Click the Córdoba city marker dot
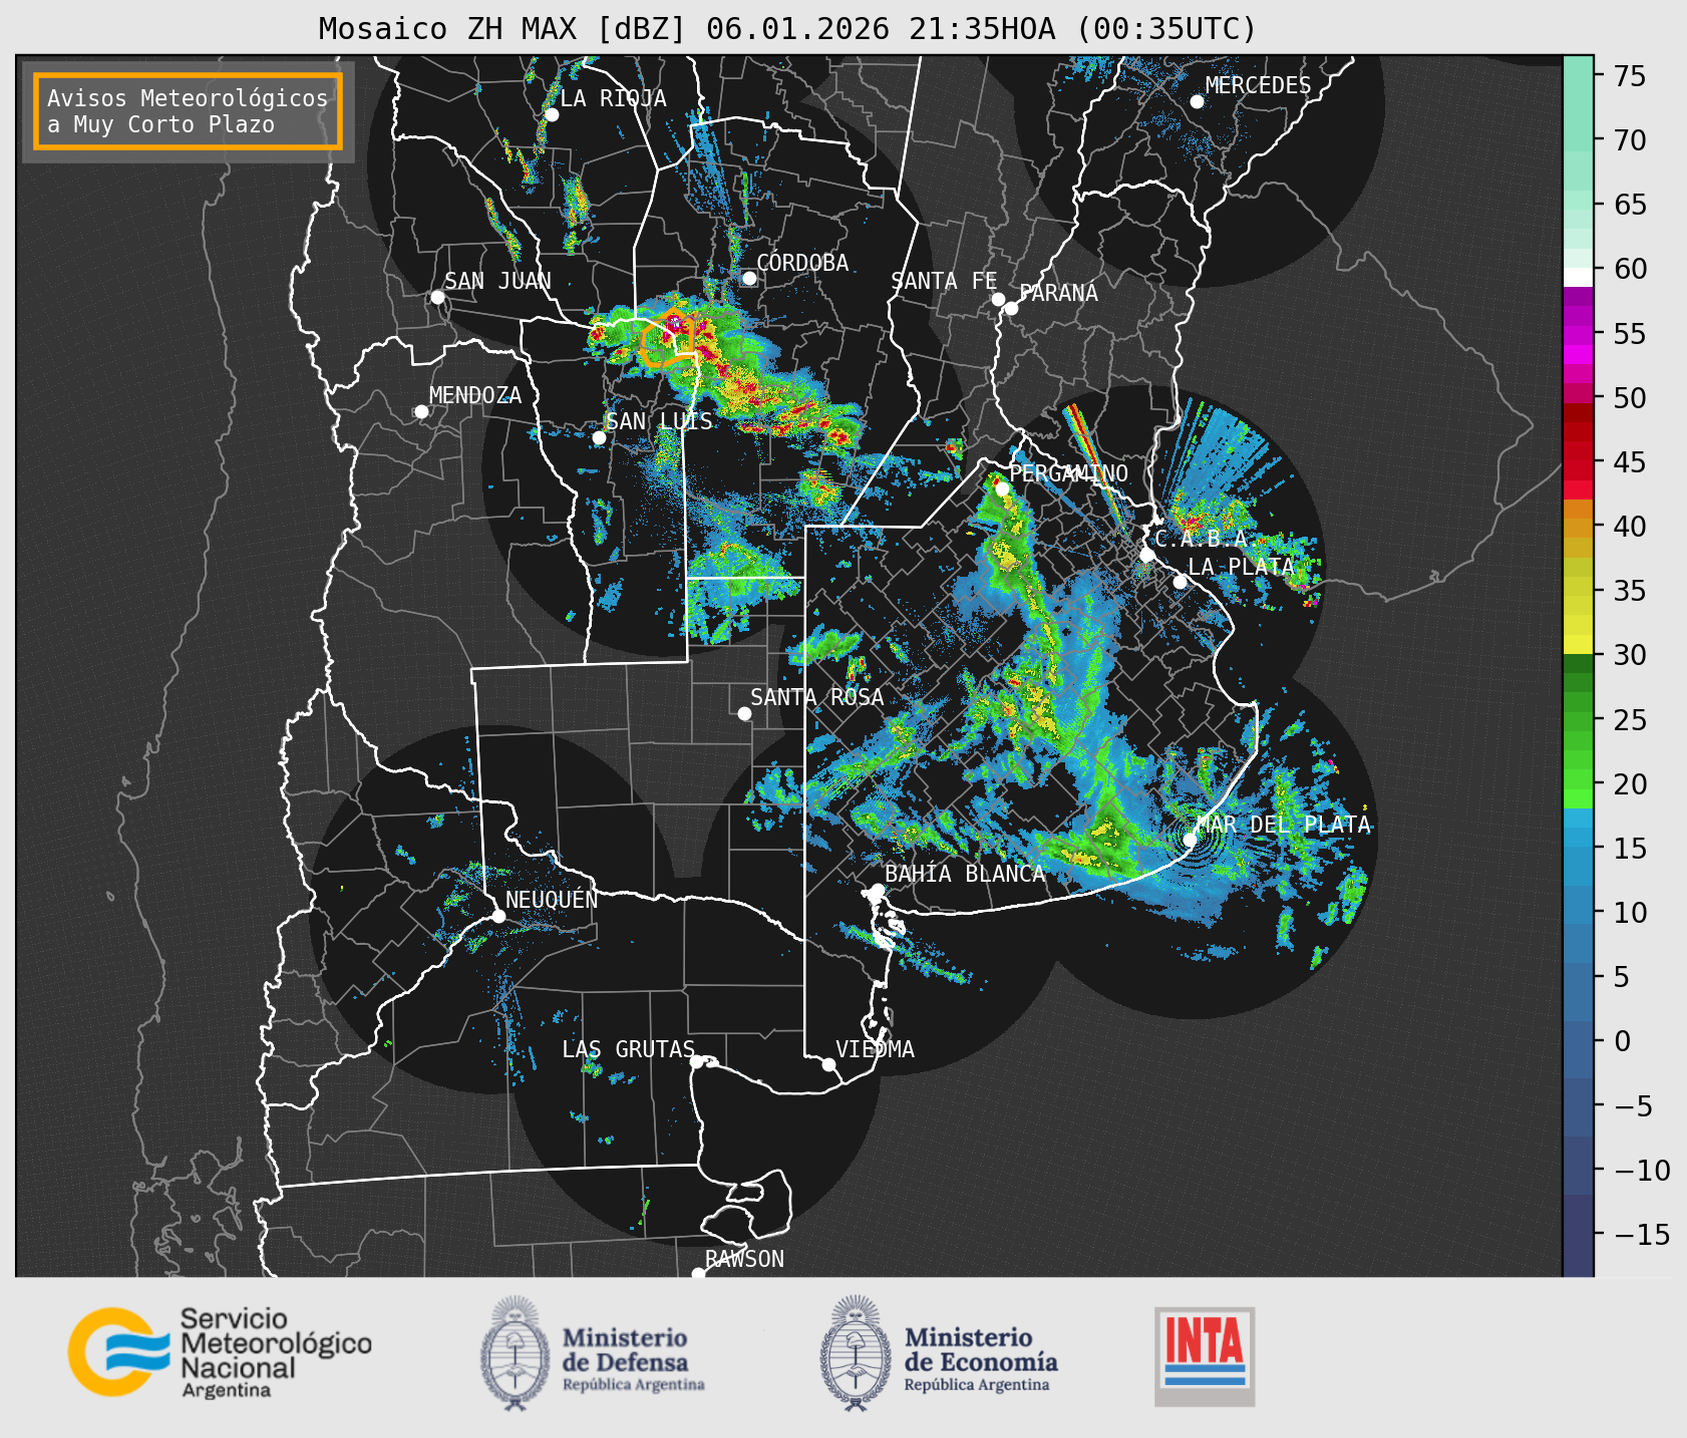Image resolution: width=1687 pixels, height=1438 pixels. pos(749,278)
